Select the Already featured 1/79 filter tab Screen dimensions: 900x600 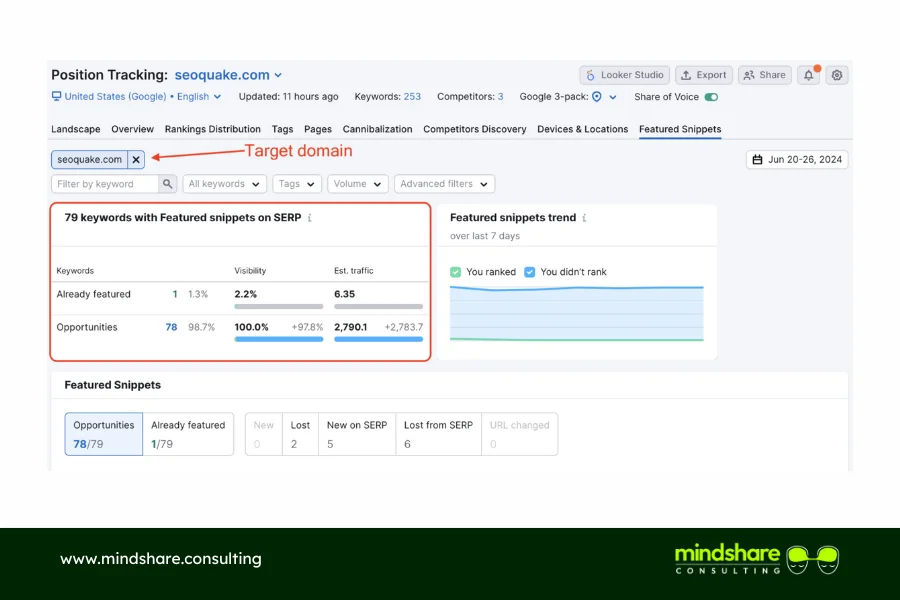click(x=188, y=434)
